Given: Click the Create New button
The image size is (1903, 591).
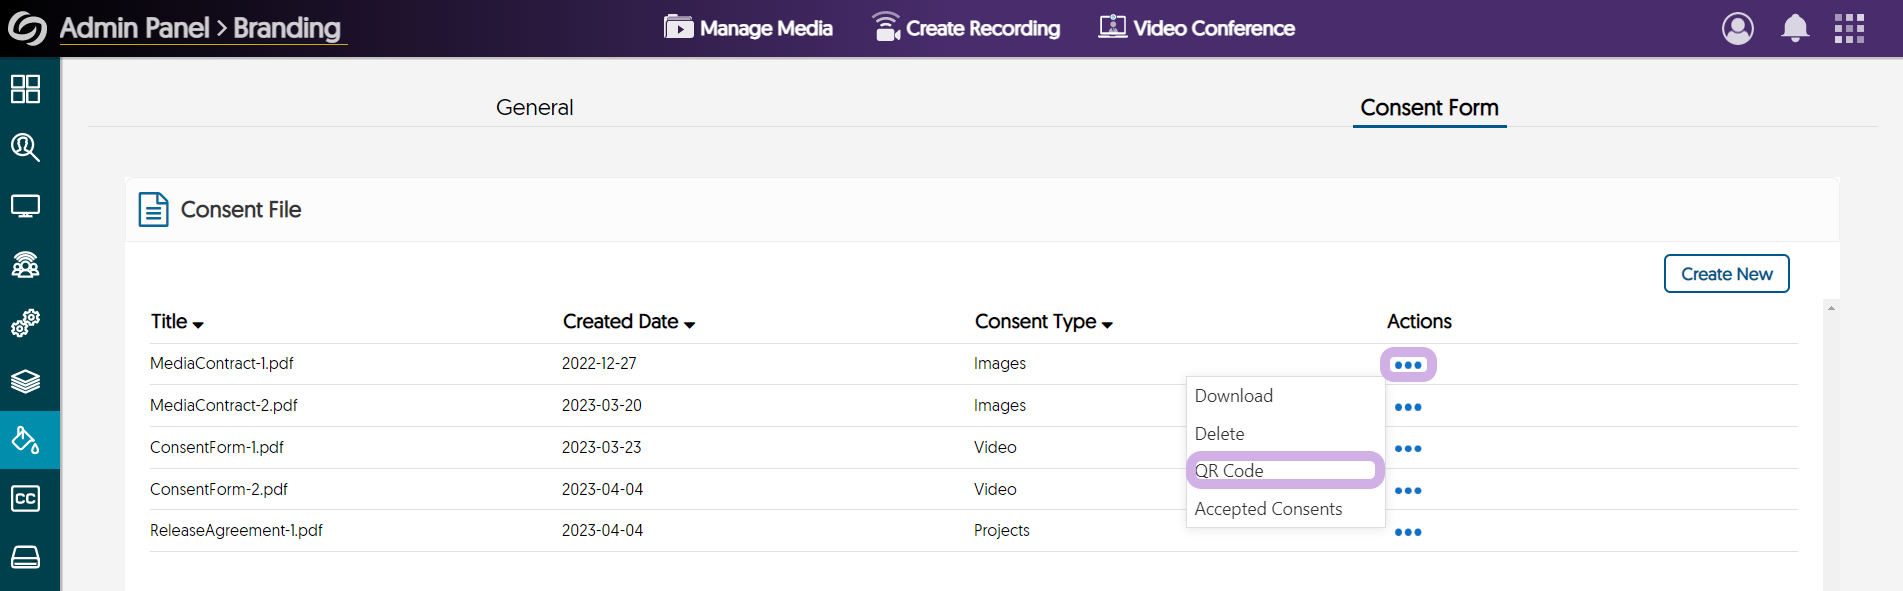Looking at the screenshot, I should click(x=1726, y=274).
